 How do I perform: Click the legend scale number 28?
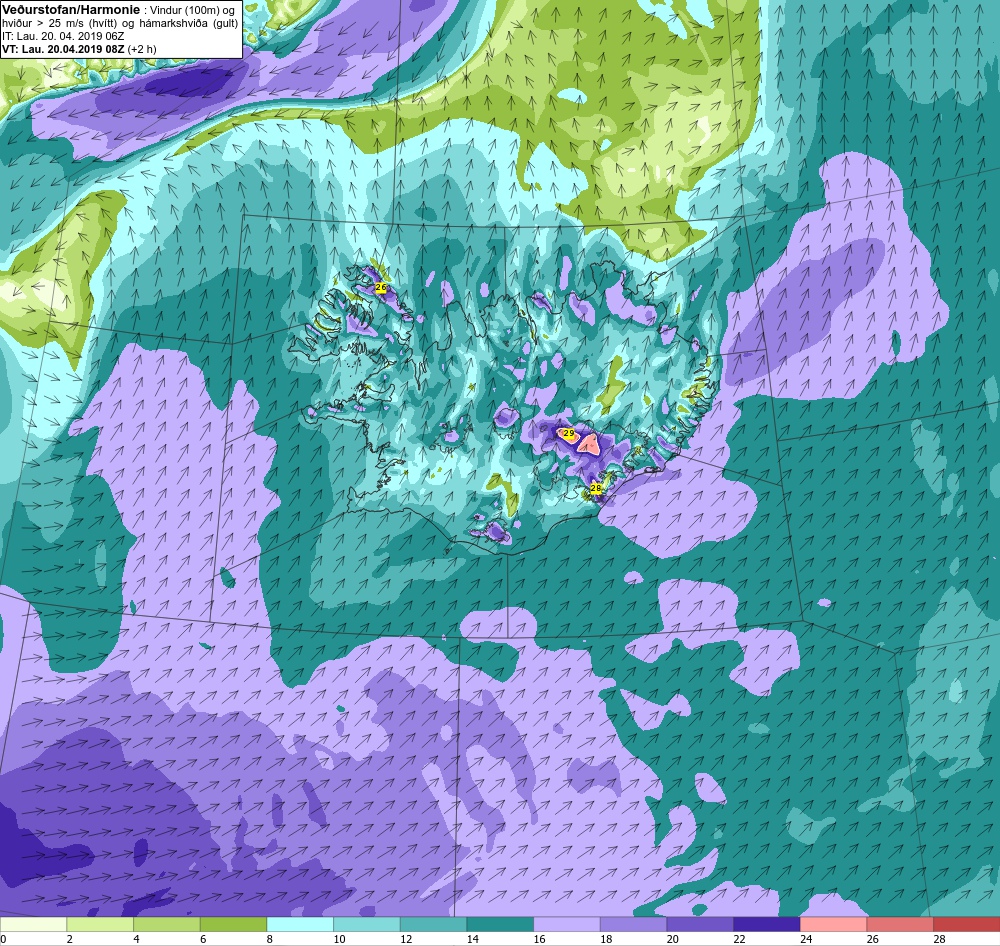click(x=939, y=939)
